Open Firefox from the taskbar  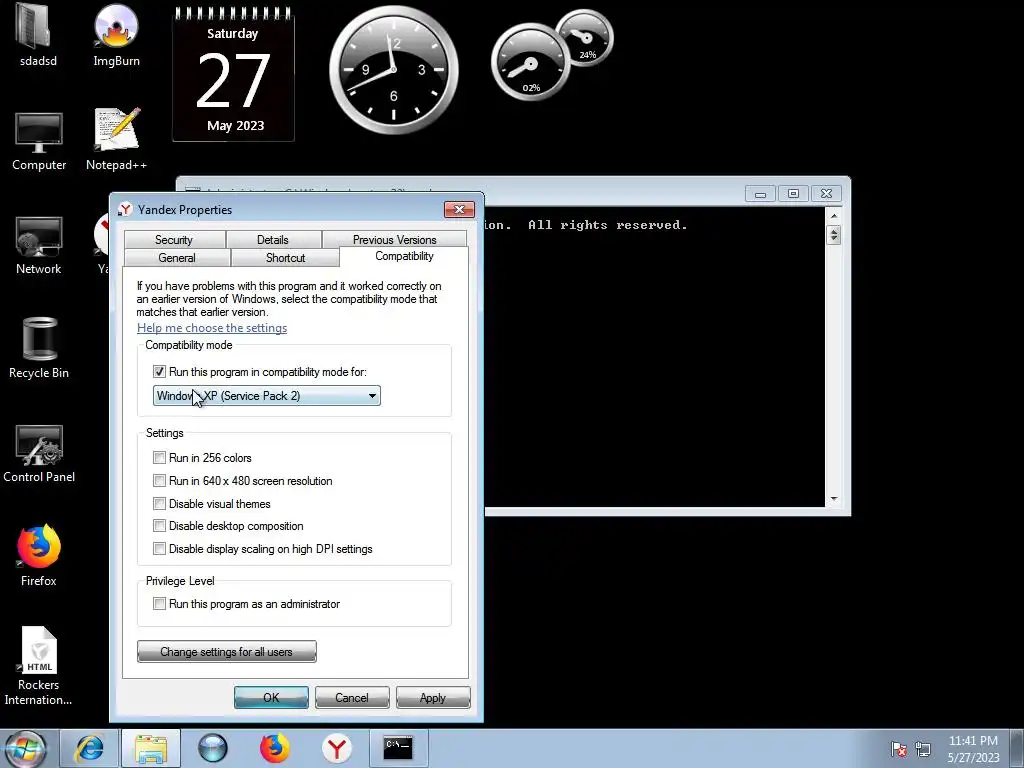point(275,748)
